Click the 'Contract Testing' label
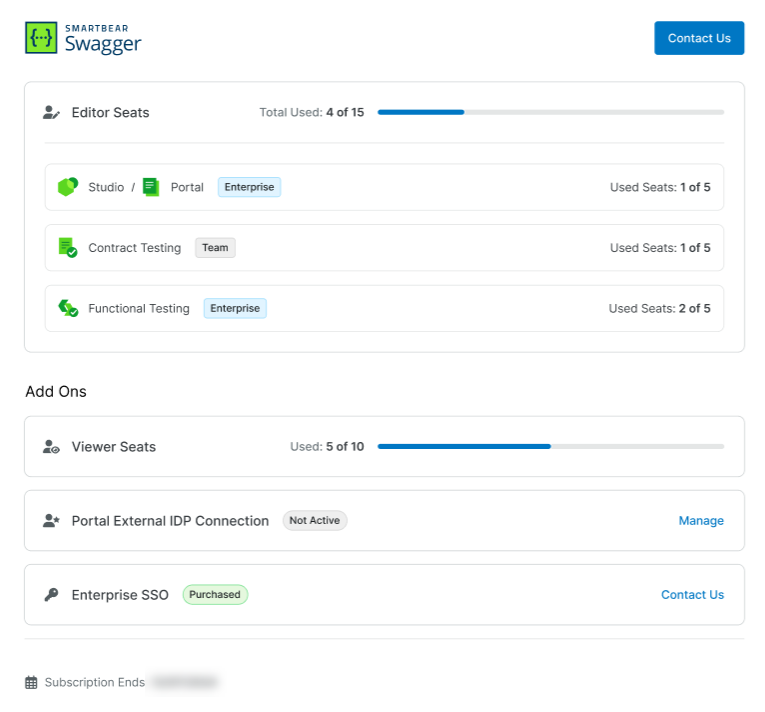765x712 pixels. click(135, 248)
